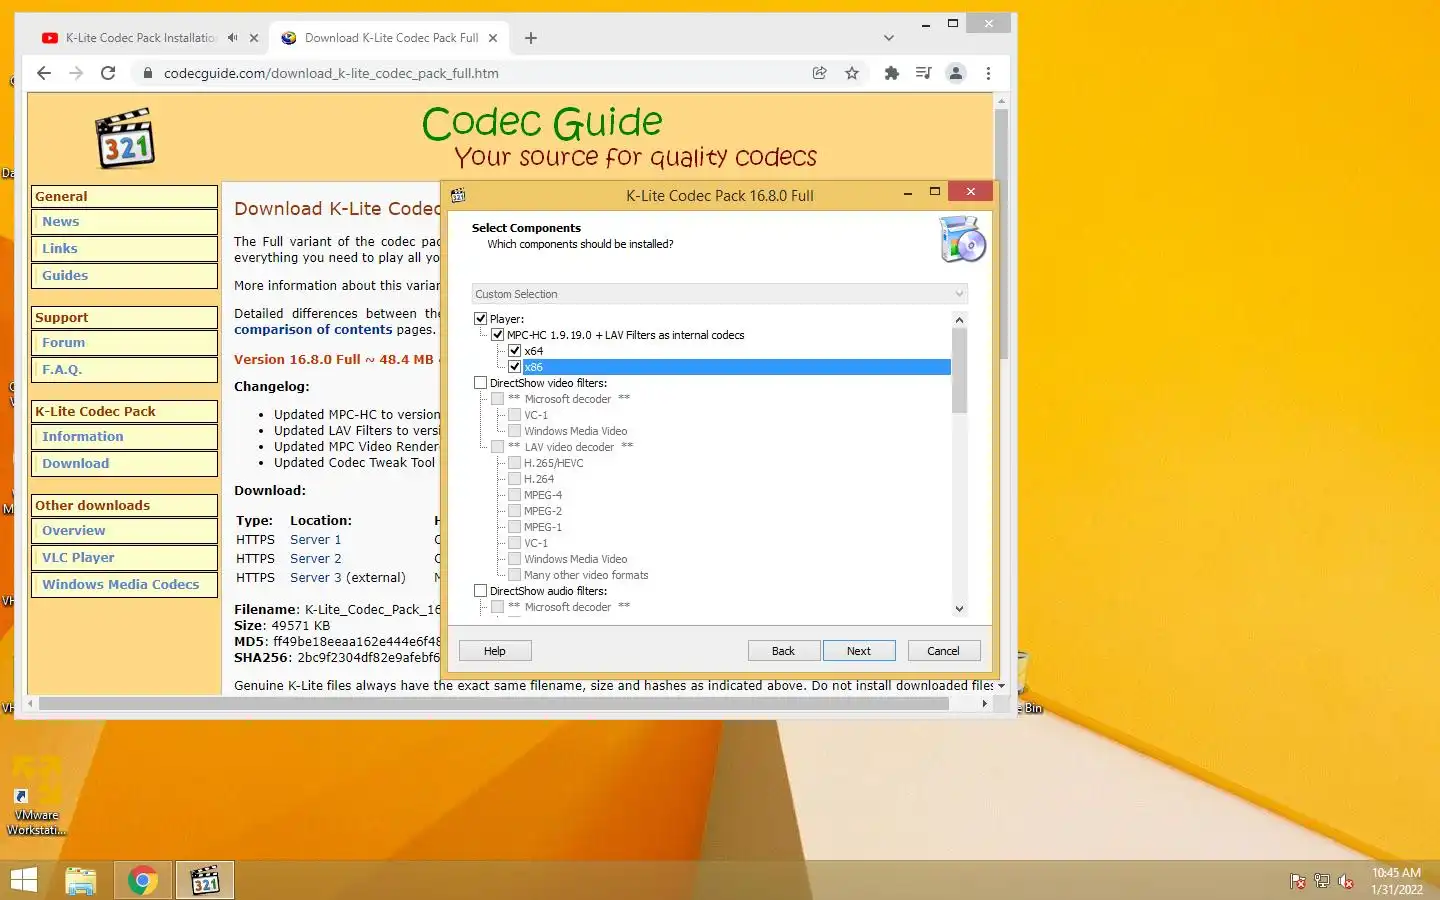Screen dimensions: 1440x900
Task: Open the Custom Selection dropdown
Action: click(x=720, y=294)
